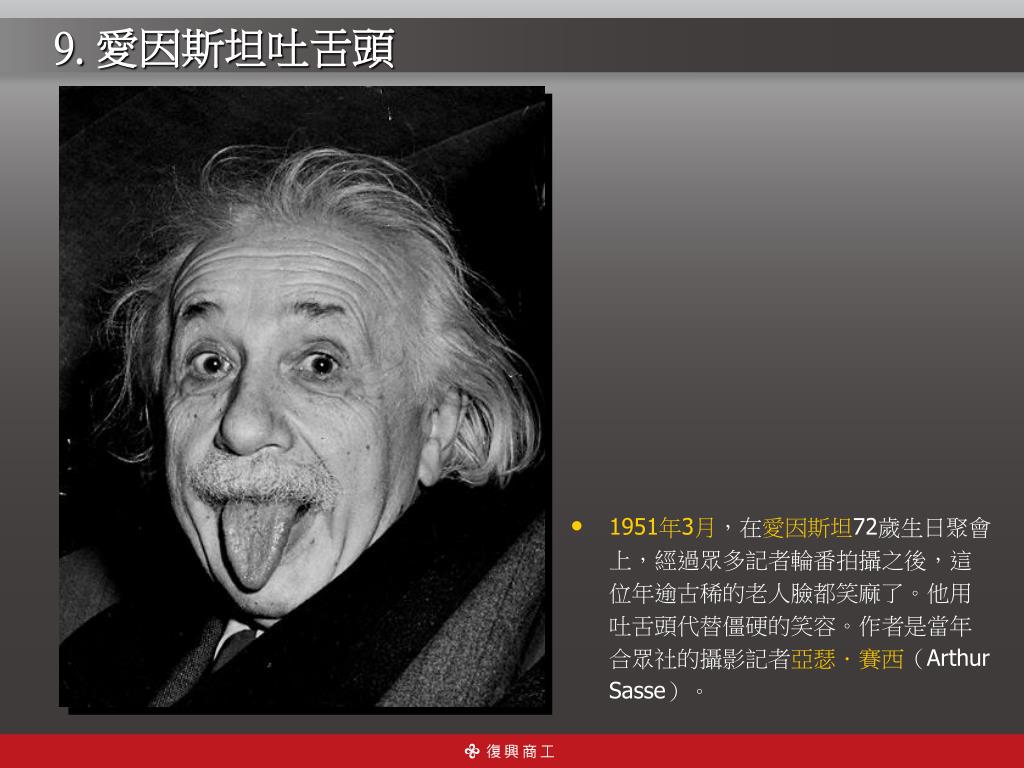Viewport: 1024px width, 768px height.
Task: Click the clover logo beside 復興商工
Action: pyautogui.click(x=472, y=751)
